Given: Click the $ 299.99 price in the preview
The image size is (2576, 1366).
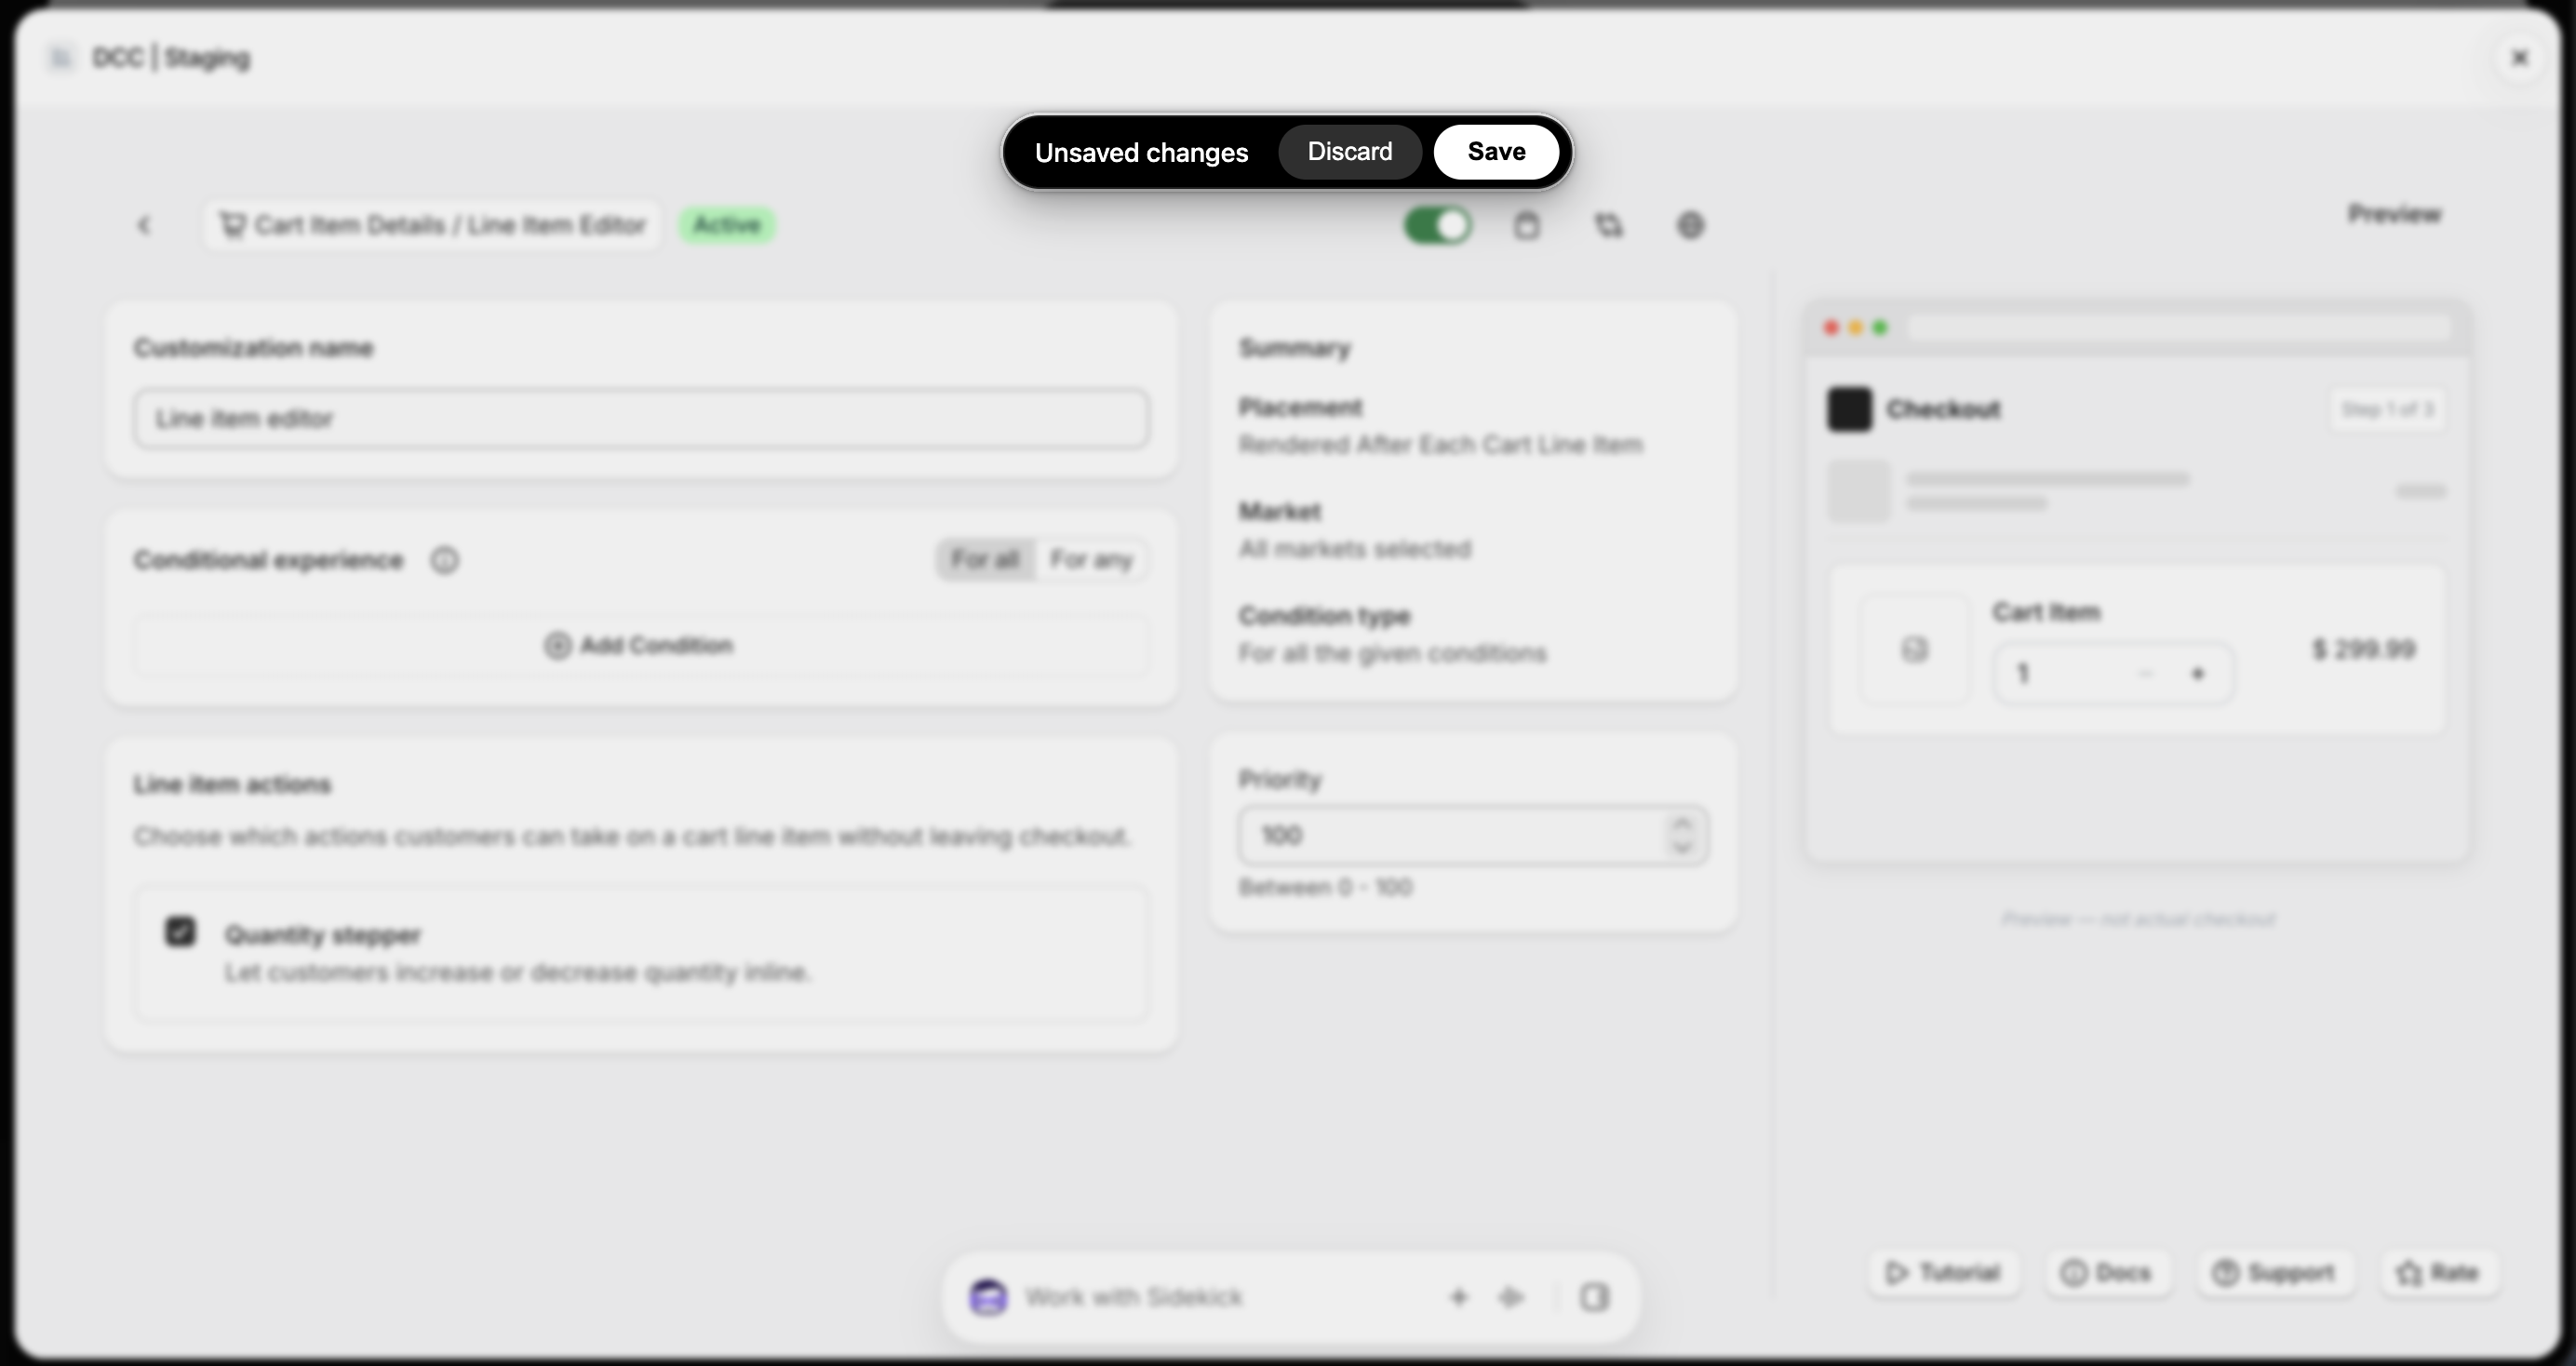Looking at the screenshot, I should [2364, 649].
